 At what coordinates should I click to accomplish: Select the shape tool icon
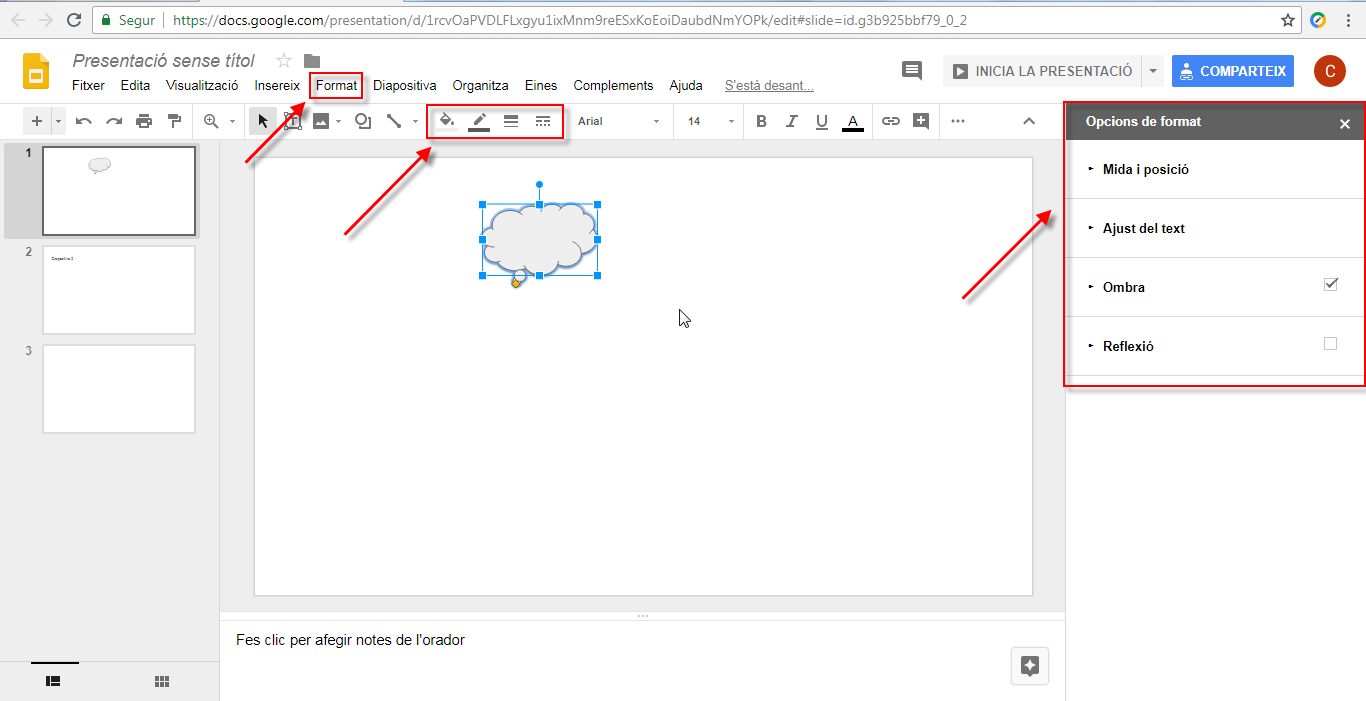[363, 121]
